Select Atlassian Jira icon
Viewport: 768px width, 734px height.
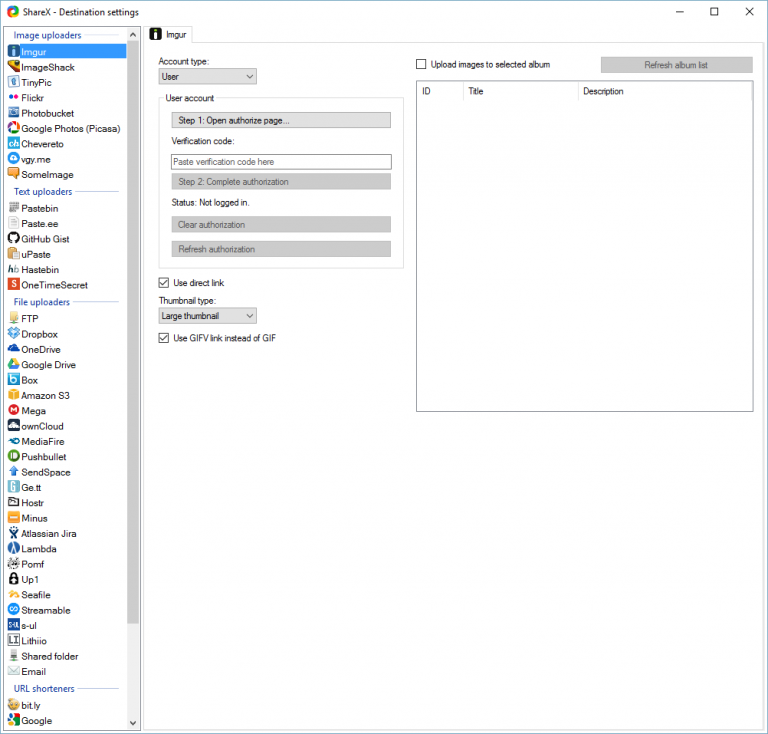[14, 533]
